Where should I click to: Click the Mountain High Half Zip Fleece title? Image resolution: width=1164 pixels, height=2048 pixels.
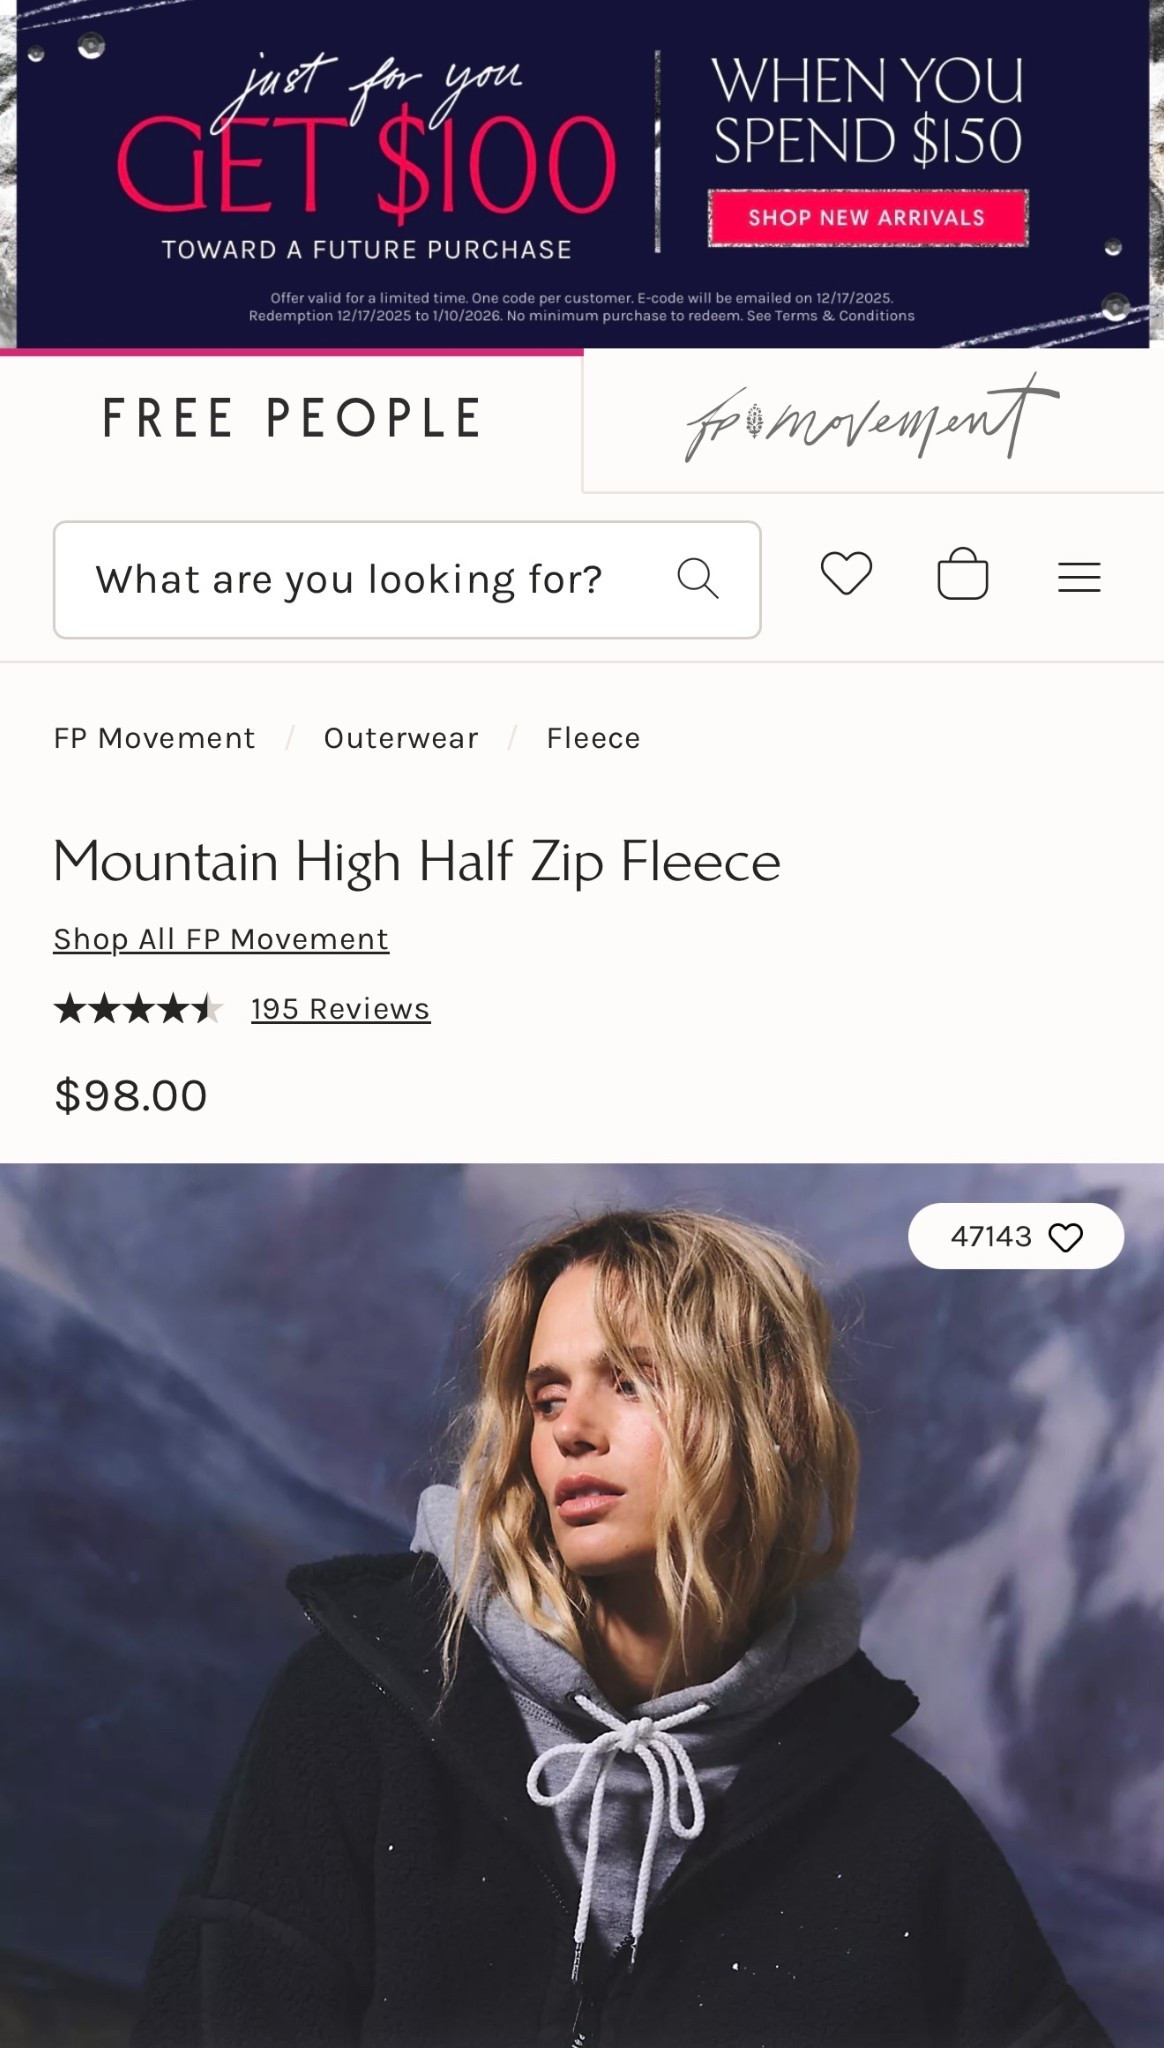point(416,862)
